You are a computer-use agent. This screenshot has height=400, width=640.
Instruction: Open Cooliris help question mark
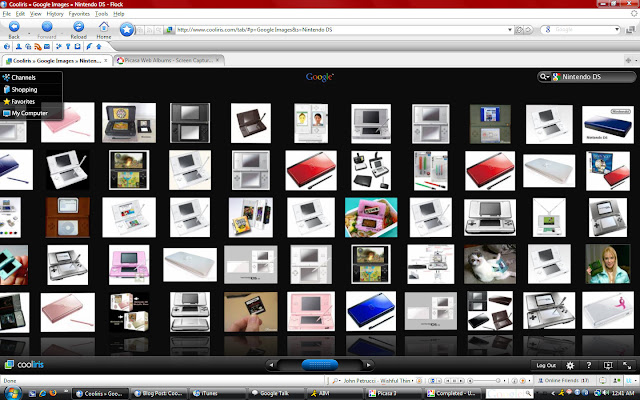pyautogui.click(x=589, y=365)
